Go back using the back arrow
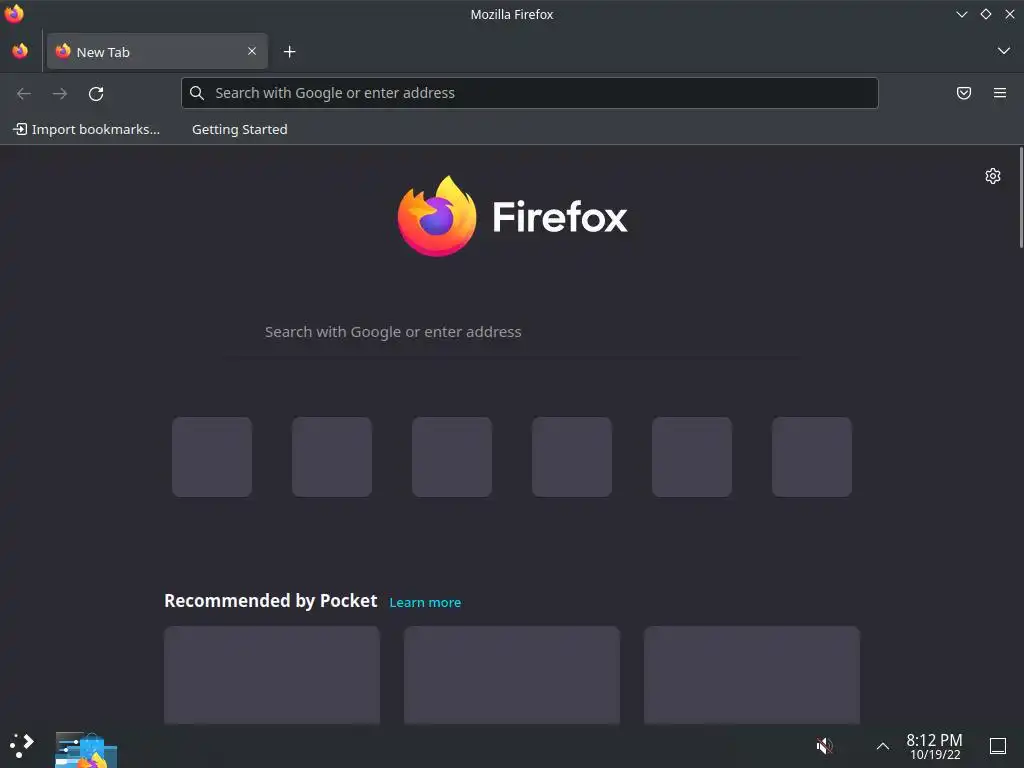The width and height of the screenshot is (1024, 768). tap(24, 93)
